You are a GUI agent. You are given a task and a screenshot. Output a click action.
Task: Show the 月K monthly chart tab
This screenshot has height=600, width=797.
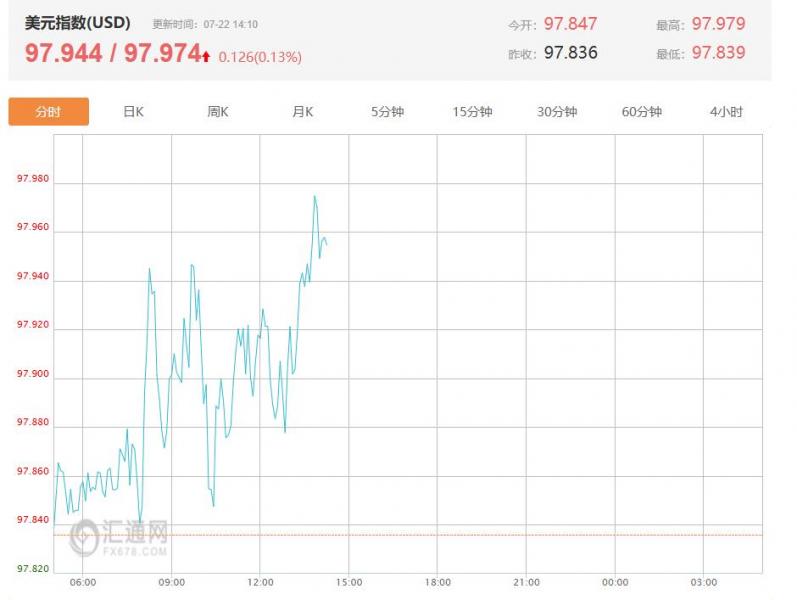[x=303, y=112]
